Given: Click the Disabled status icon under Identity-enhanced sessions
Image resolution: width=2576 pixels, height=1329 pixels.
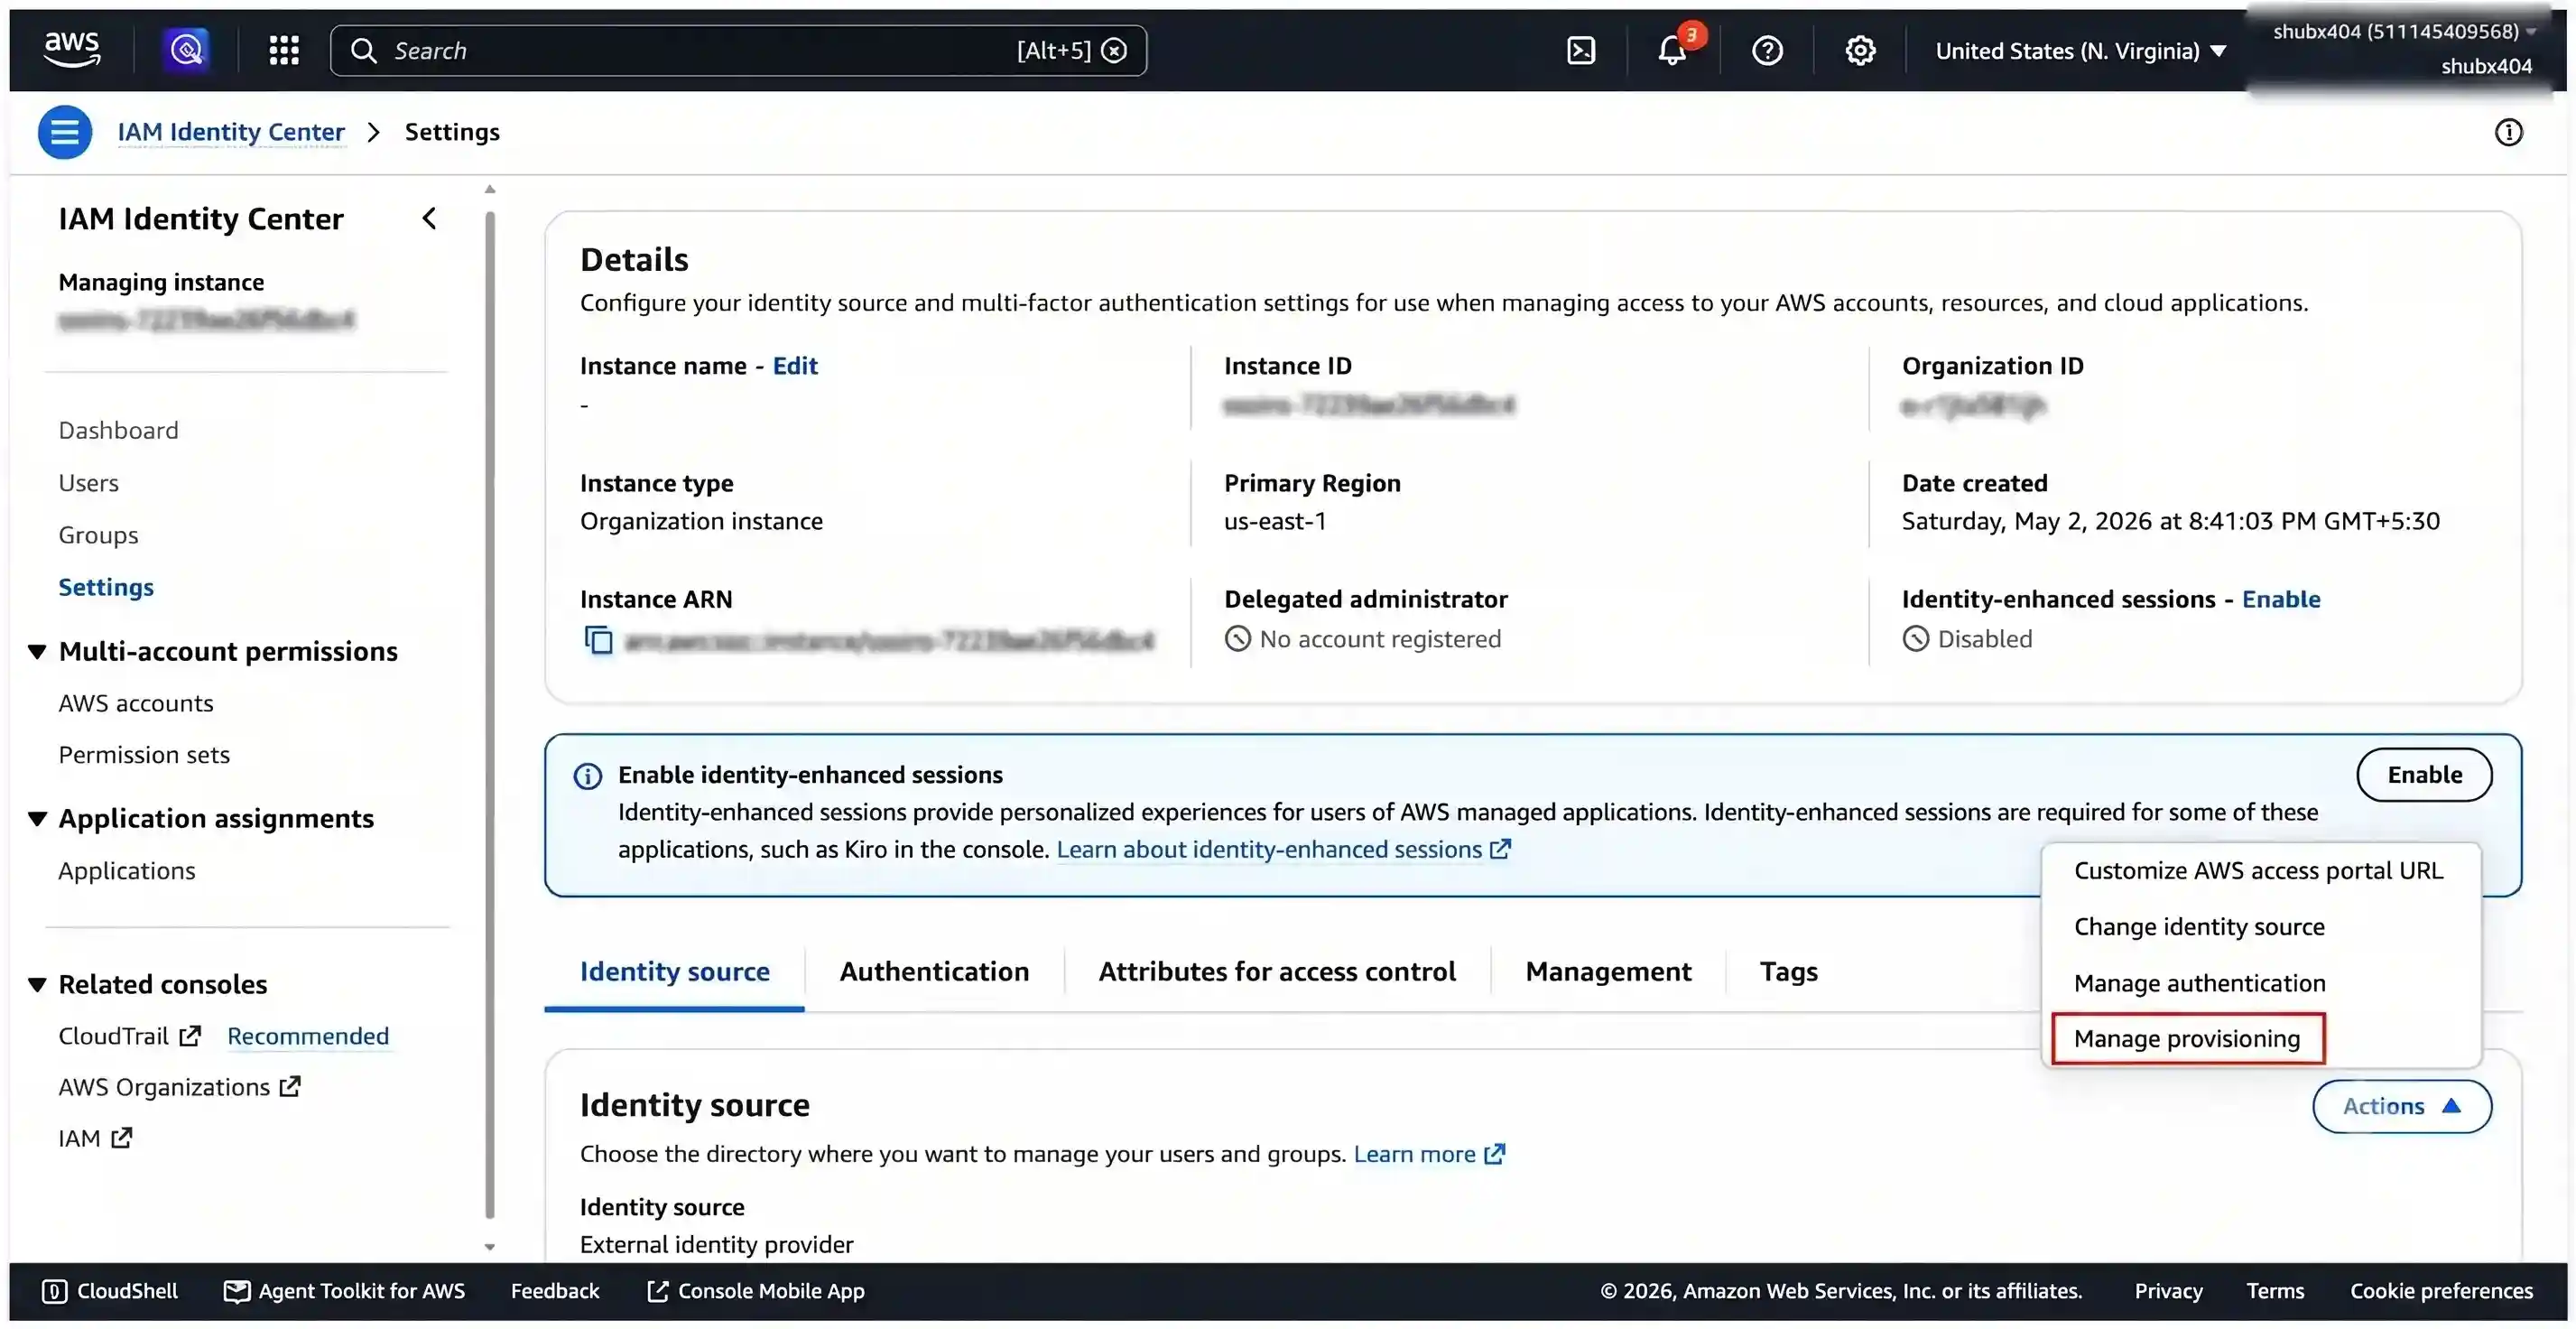Looking at the screenshot, I should pos(1915,640).
